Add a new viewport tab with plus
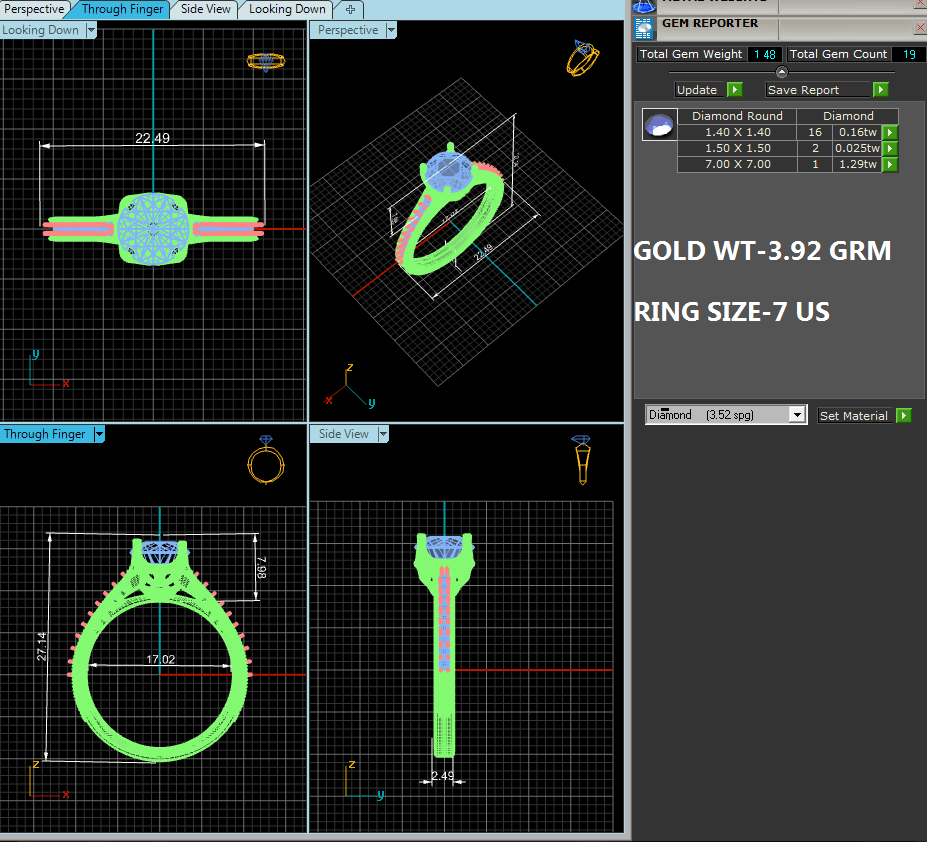 [x=349, y=9]
